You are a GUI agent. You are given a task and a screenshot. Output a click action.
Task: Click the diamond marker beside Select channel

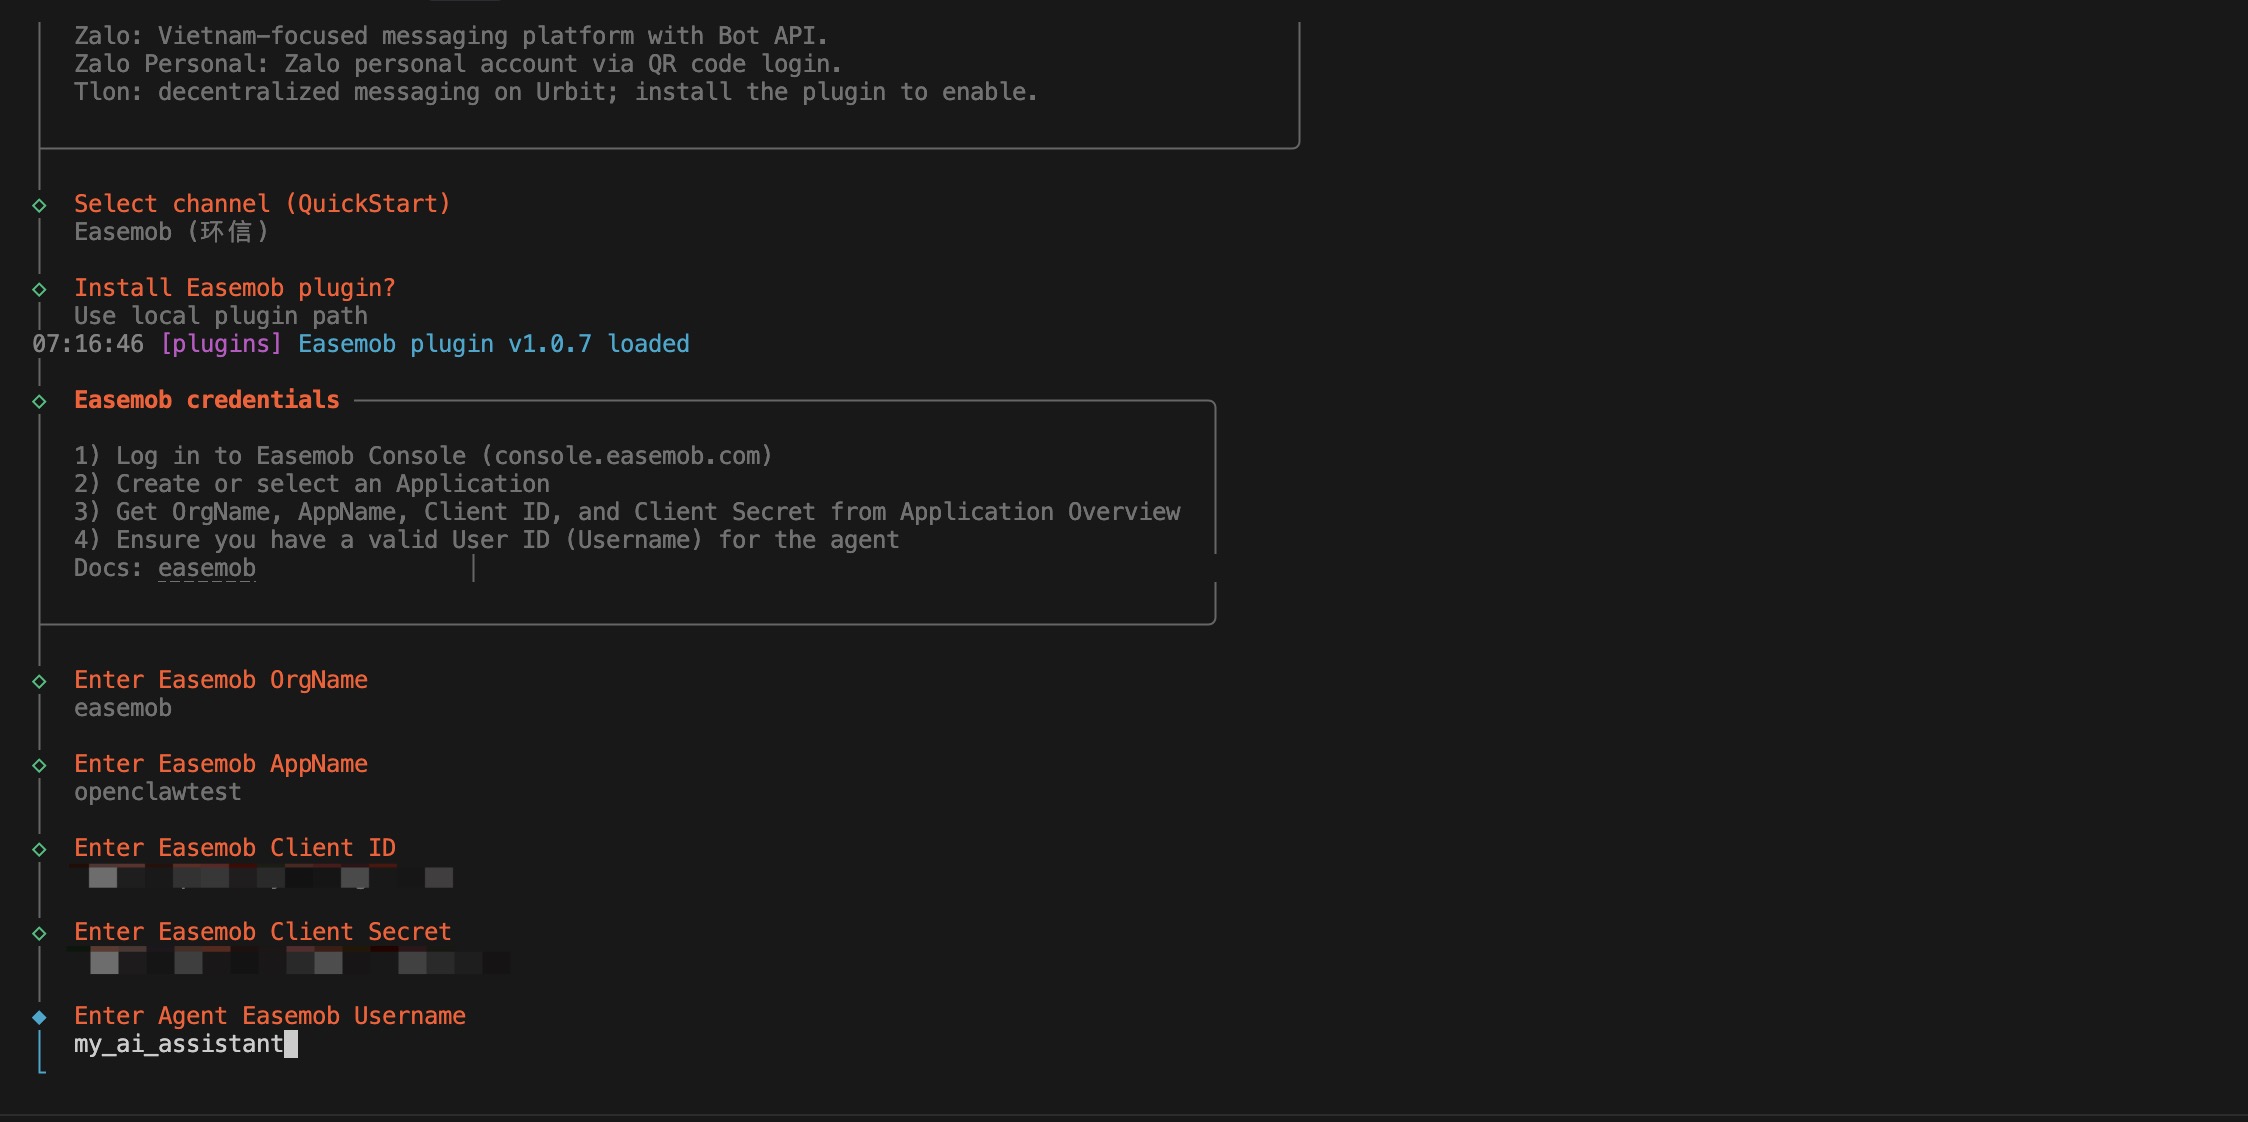pyautogui.click(x=39, y=205)
